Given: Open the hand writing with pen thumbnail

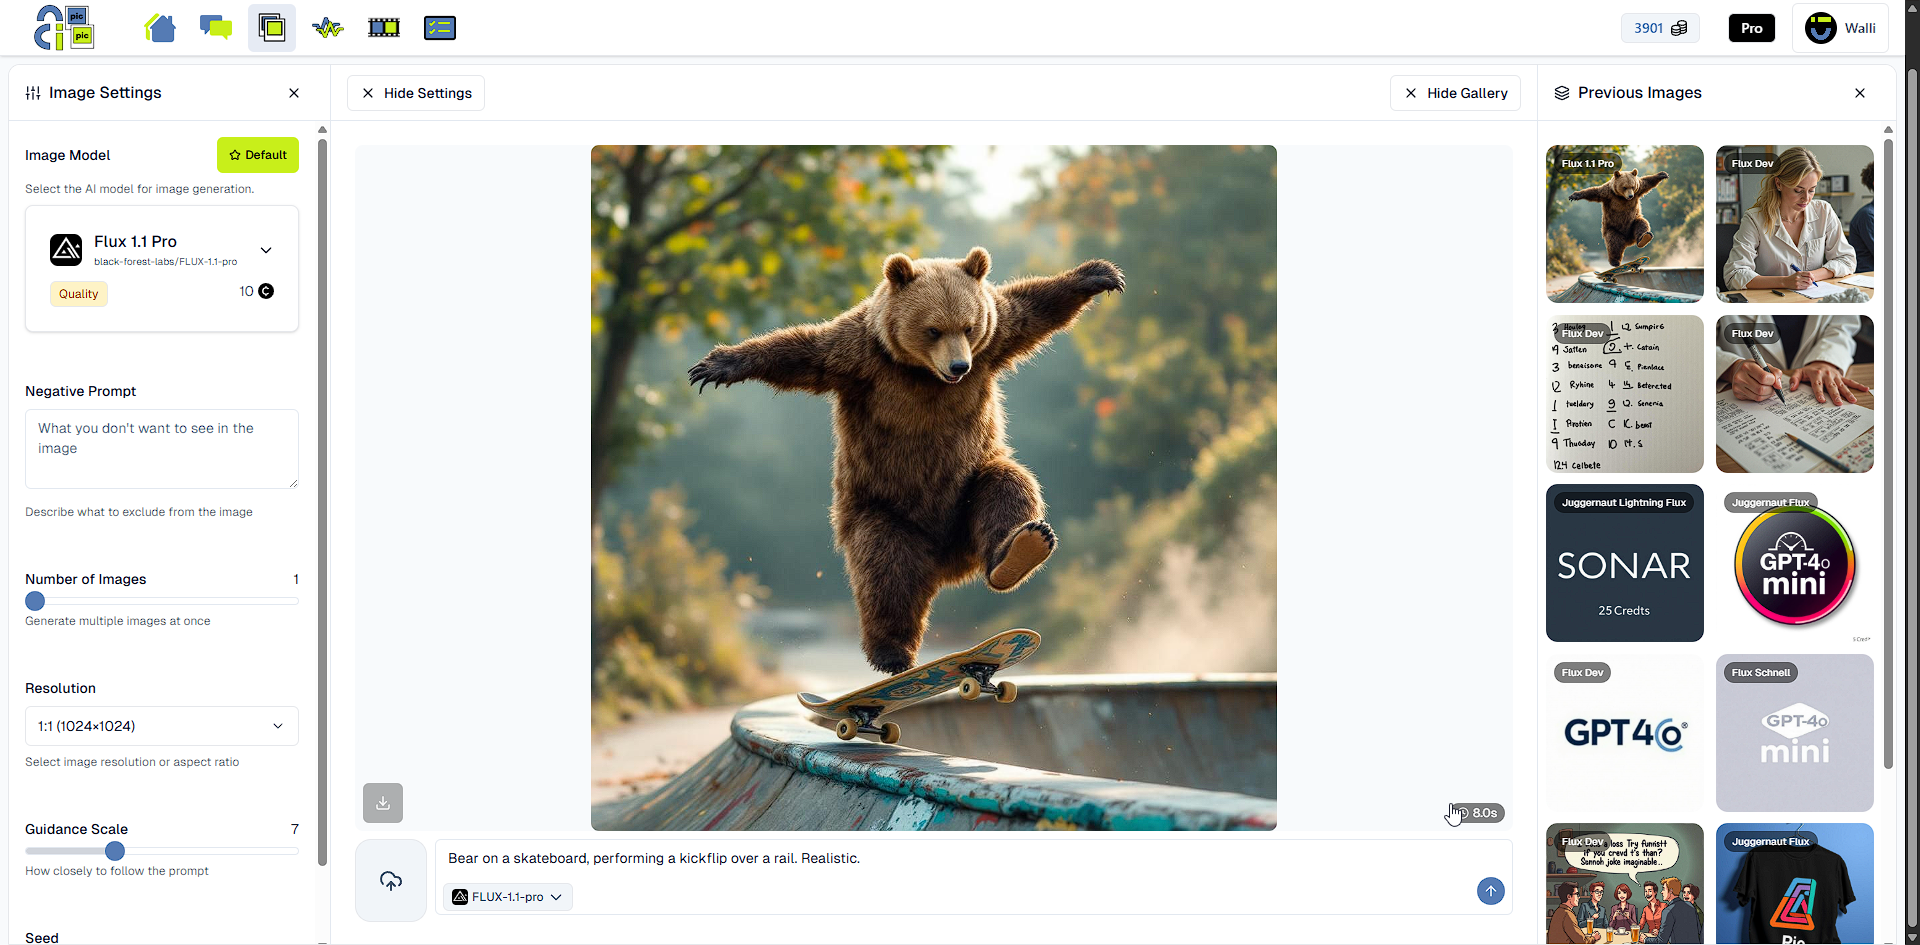Looking at the screenshot, I should 1795,394.
